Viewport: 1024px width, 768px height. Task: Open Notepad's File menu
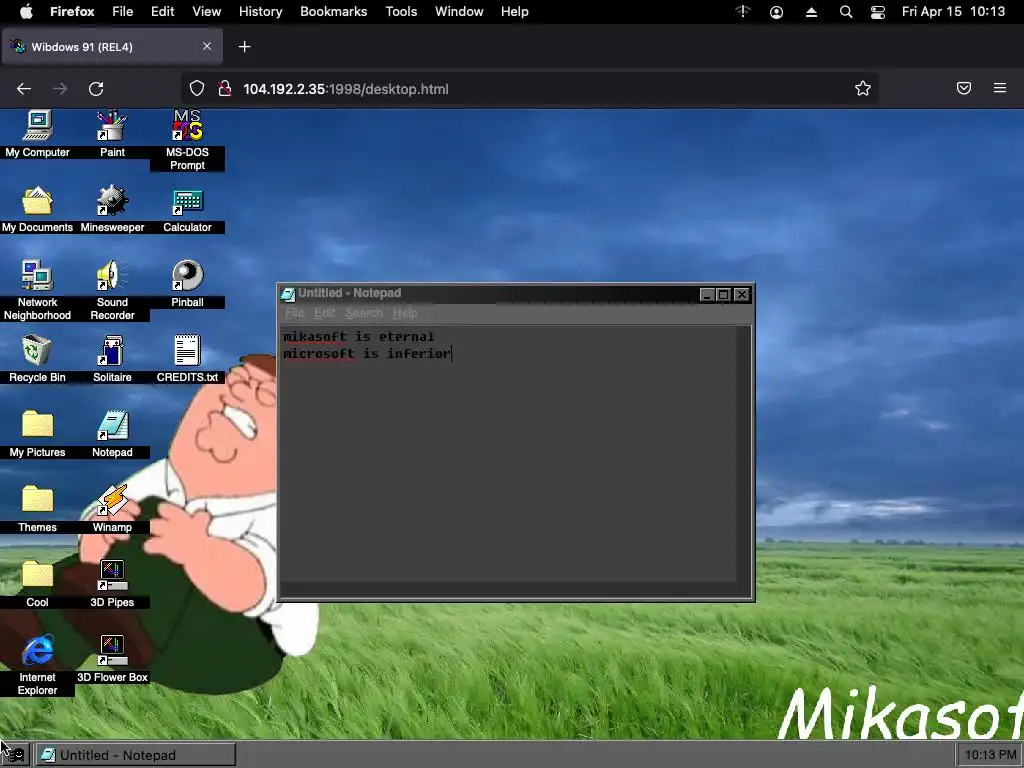point(295,313)
